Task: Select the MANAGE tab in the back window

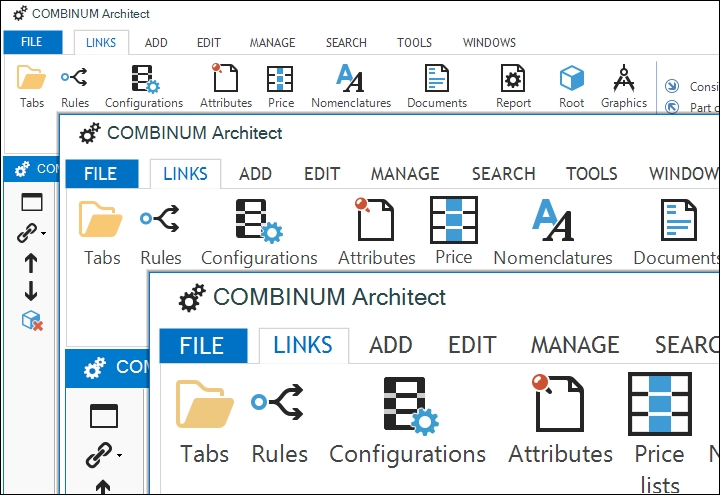Action: click(x=272, y=43)
